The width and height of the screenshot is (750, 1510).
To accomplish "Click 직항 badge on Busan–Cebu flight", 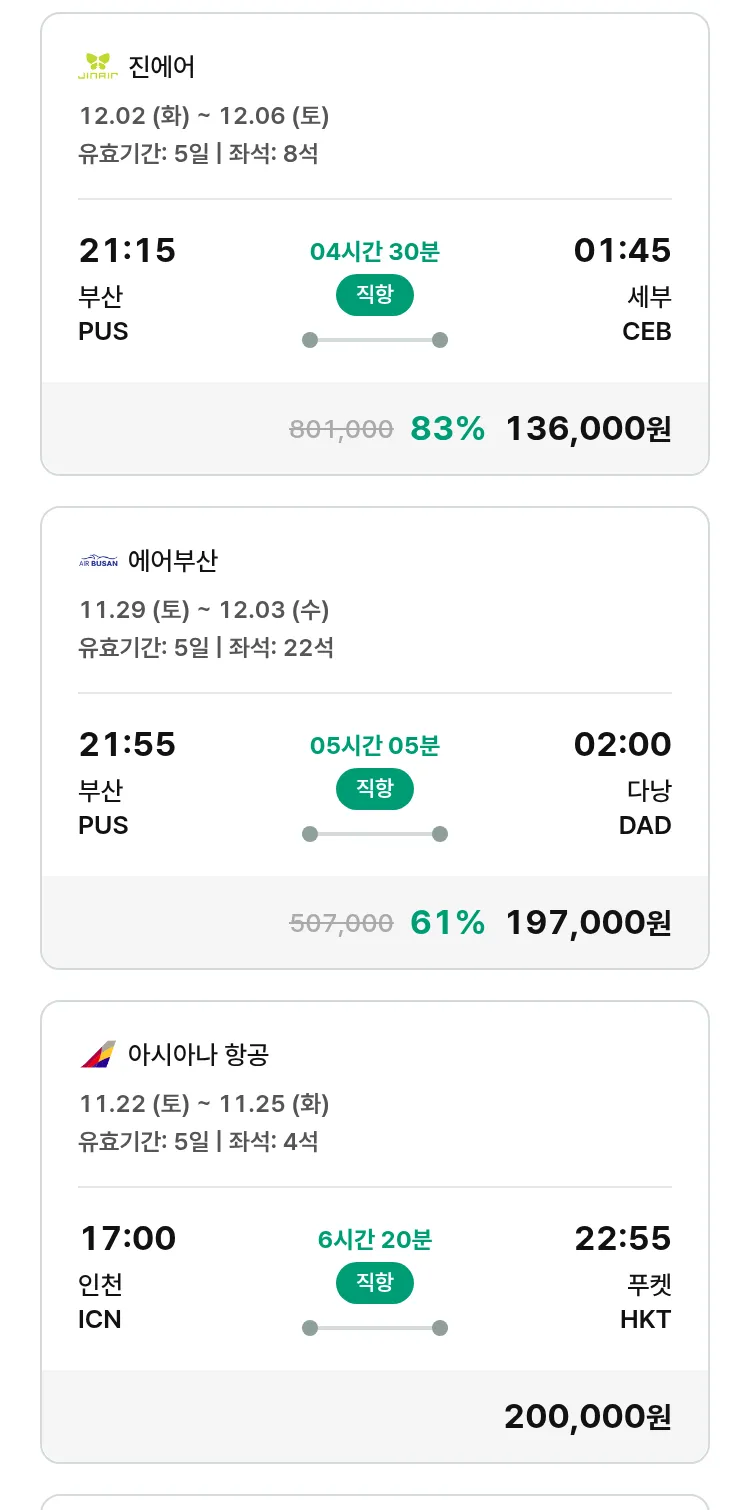I will click(x=375, y=295).
